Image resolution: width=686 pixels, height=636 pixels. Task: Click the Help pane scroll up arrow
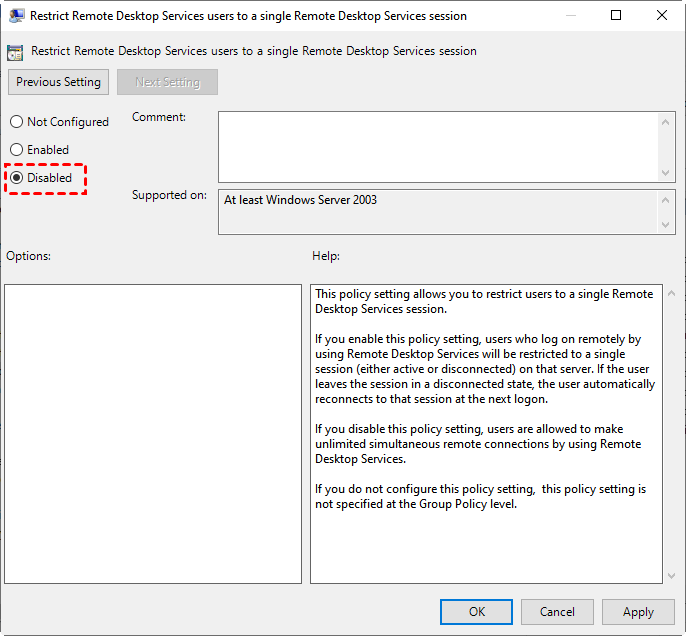pos(672,294)
